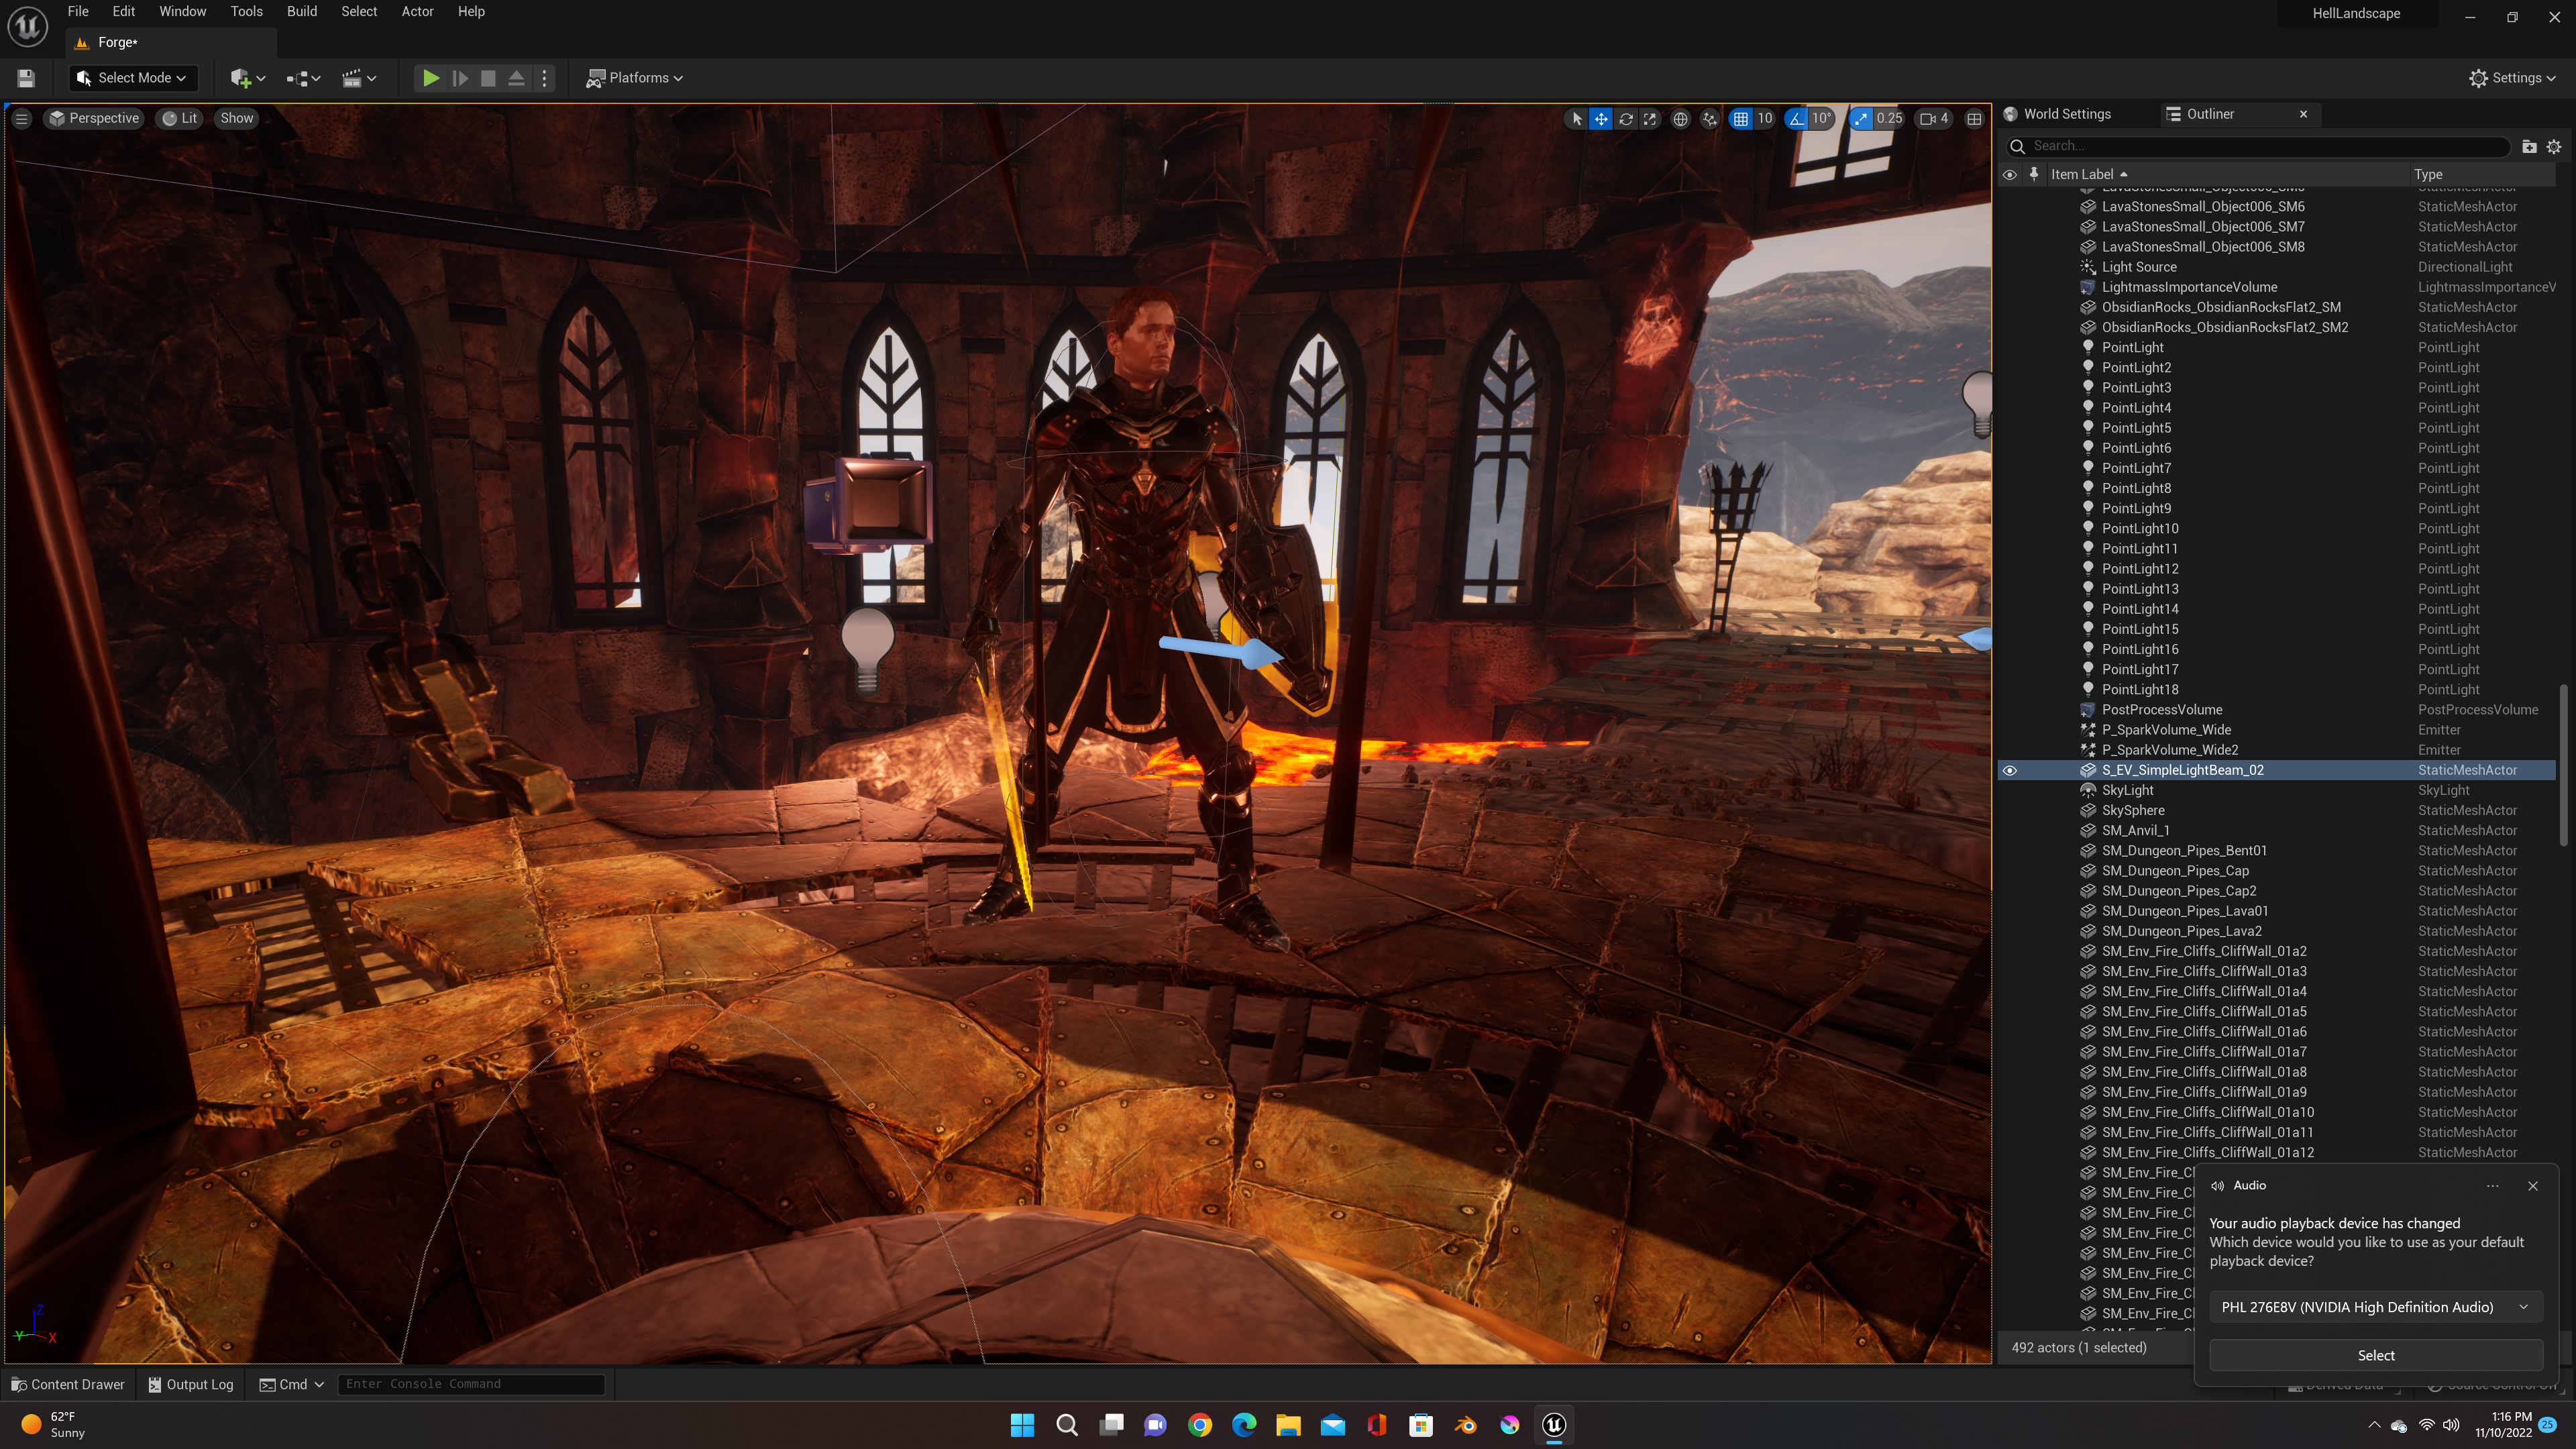Hide S_EV_SimpleLightBeam_02 with eye icon
This screenshot has height=1449, width=2576.
click(x=2010, y=771)
